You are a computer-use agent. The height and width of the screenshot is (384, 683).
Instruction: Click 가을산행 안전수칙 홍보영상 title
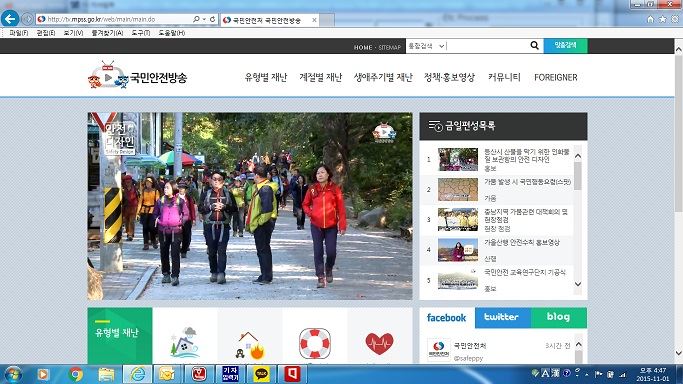click(x=522, y=243)
